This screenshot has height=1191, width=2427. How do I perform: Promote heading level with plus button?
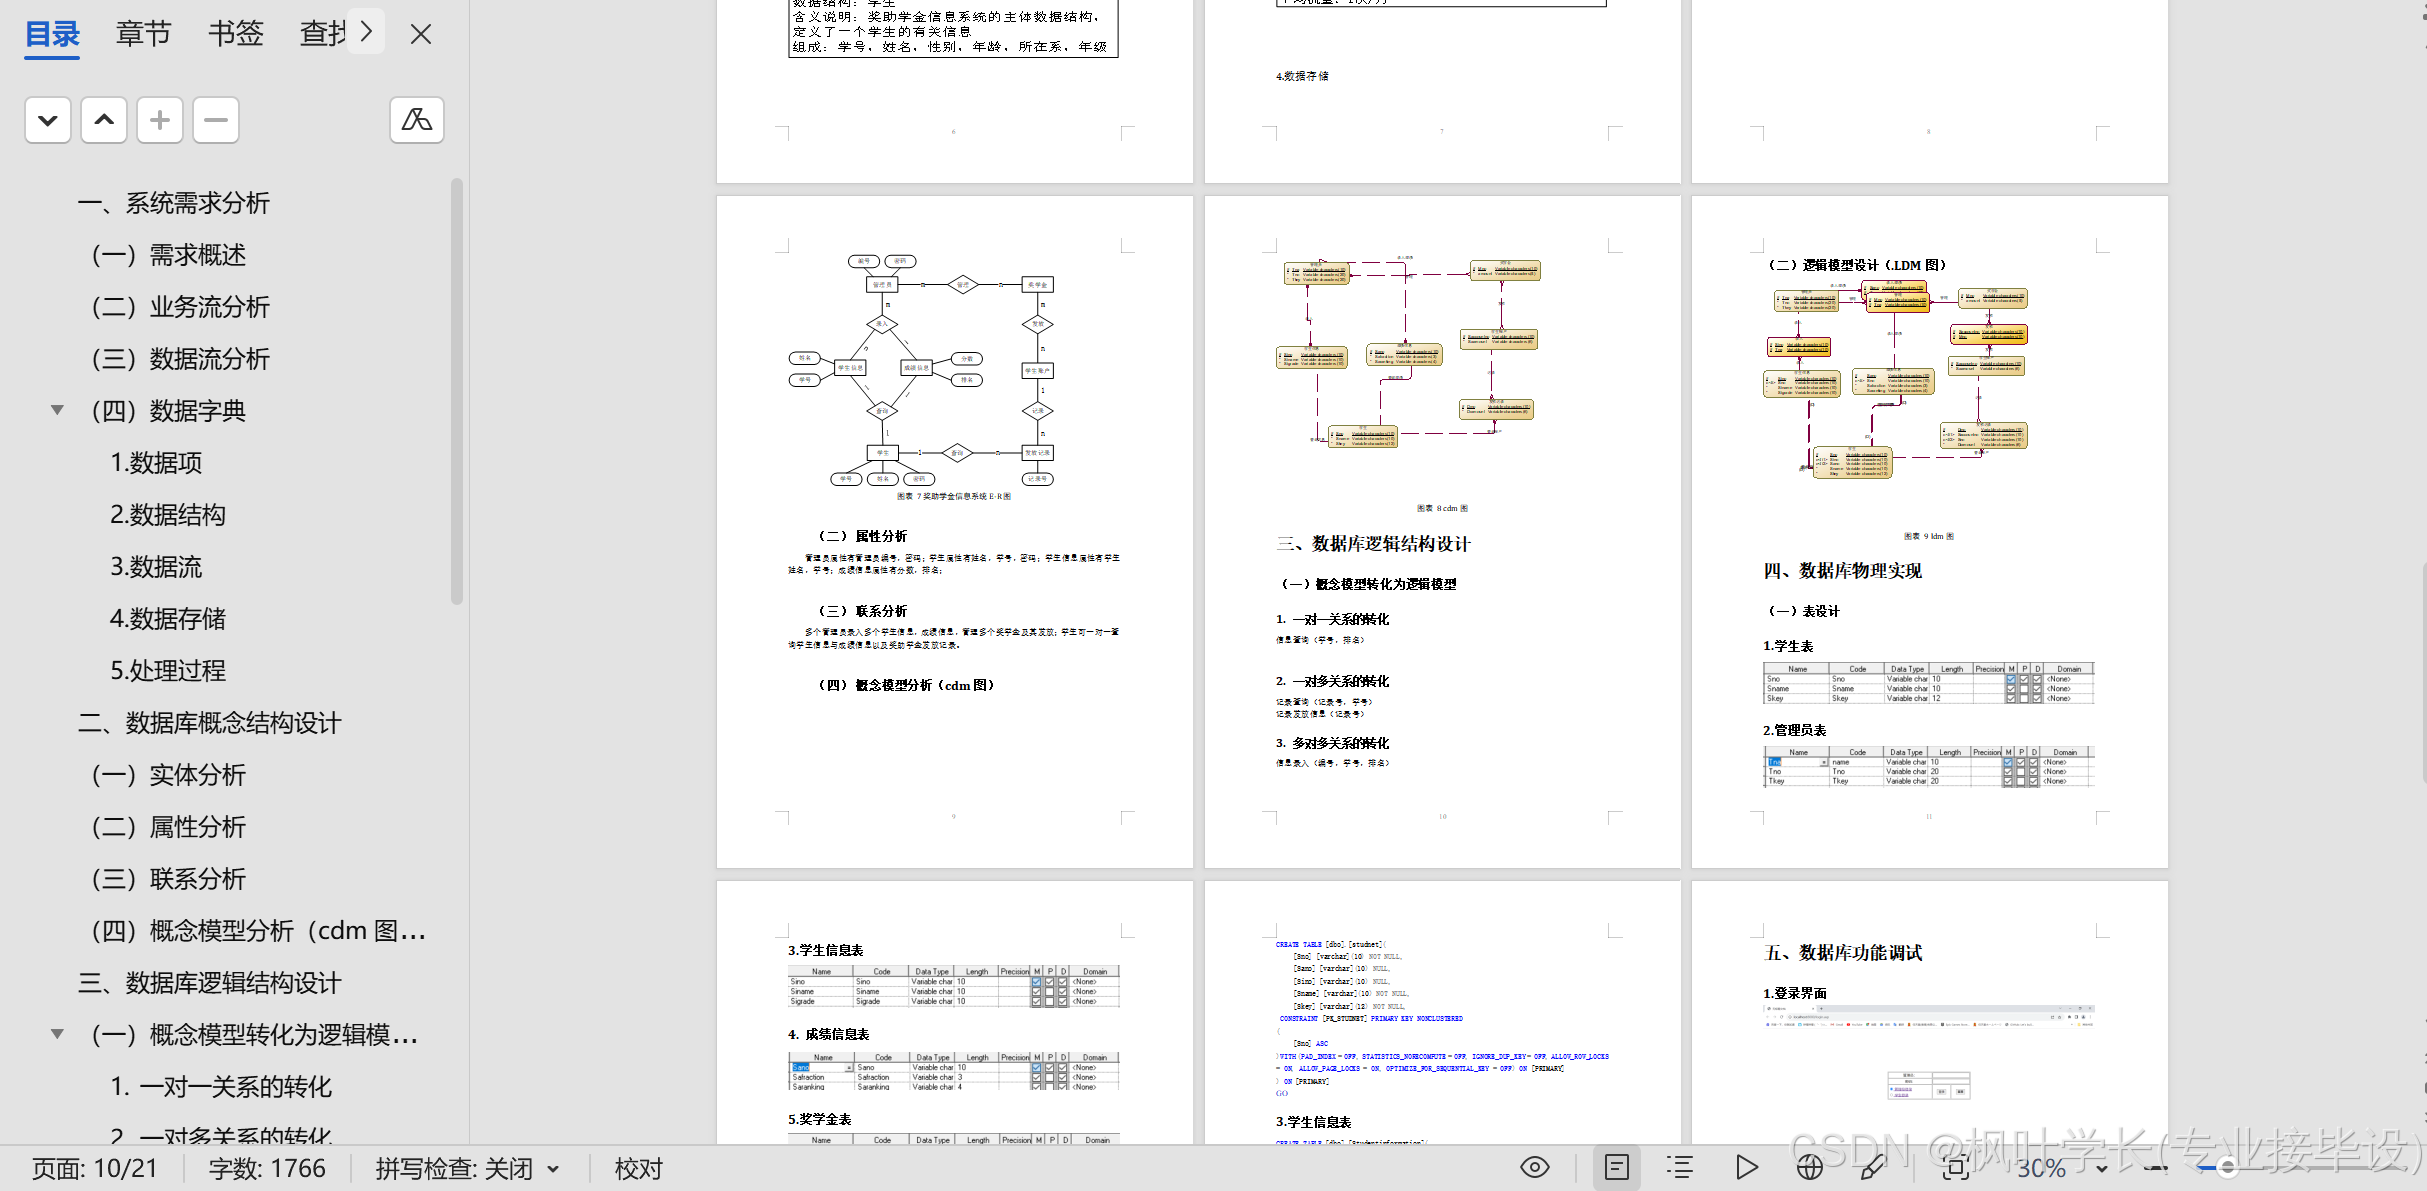[160, 120]
